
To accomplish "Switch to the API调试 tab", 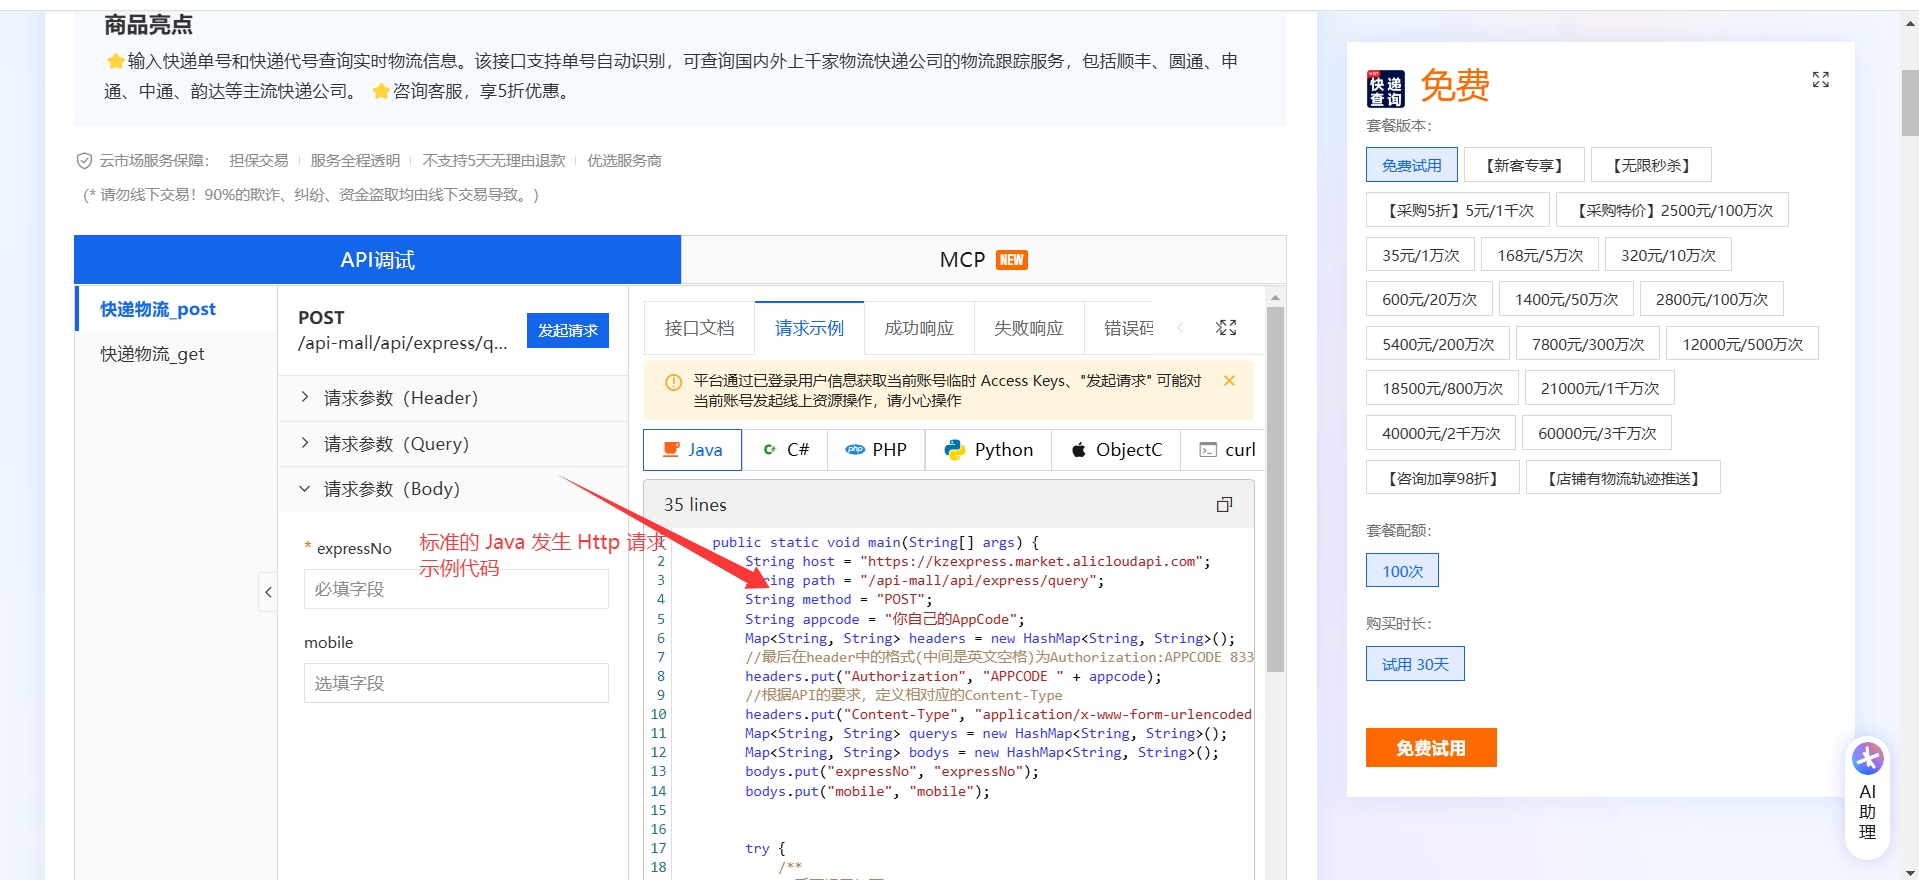I will tap(377, 260).
